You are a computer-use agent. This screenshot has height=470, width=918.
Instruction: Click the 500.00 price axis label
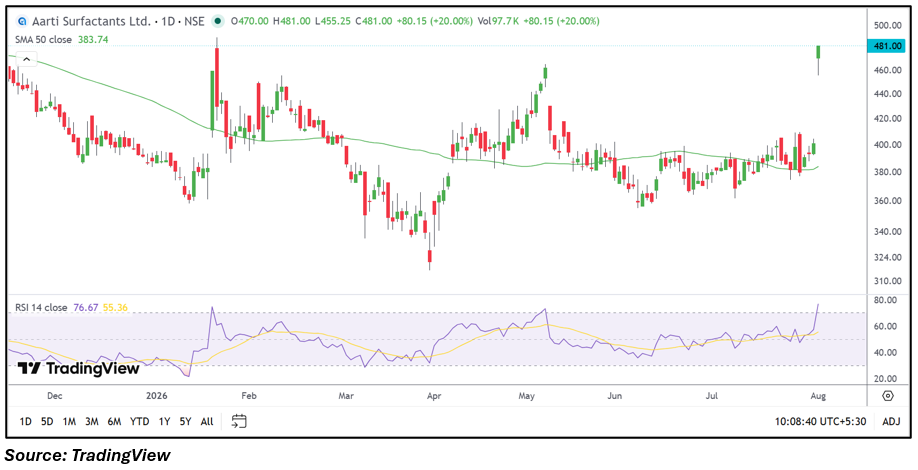coord(886,25)
